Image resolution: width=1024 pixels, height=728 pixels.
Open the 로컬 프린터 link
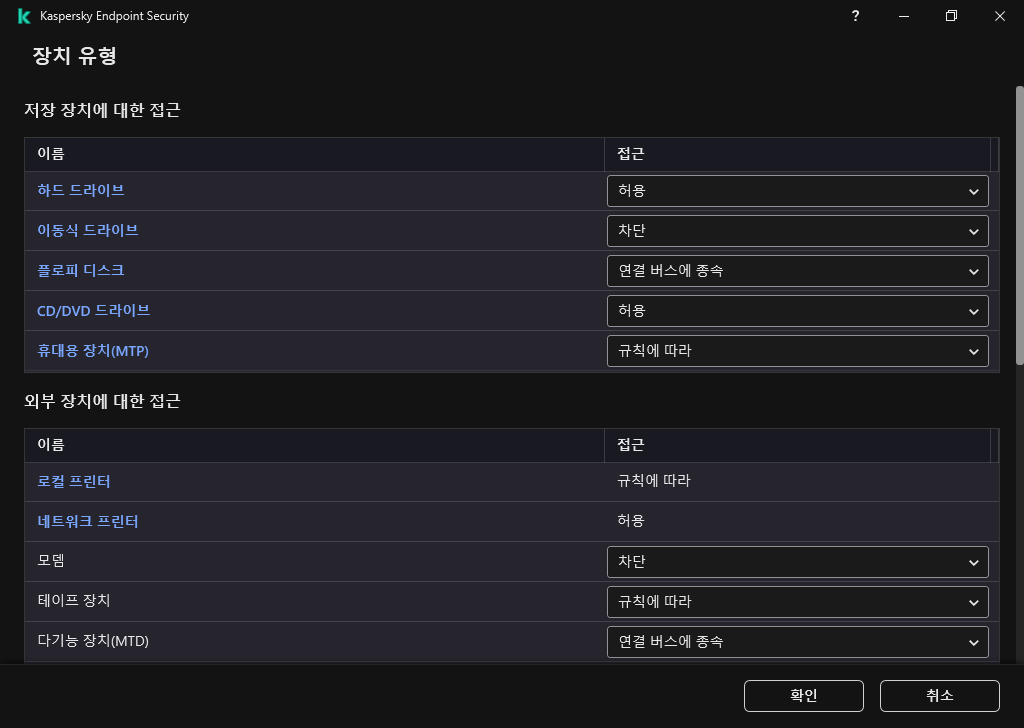tap(74, 481)
